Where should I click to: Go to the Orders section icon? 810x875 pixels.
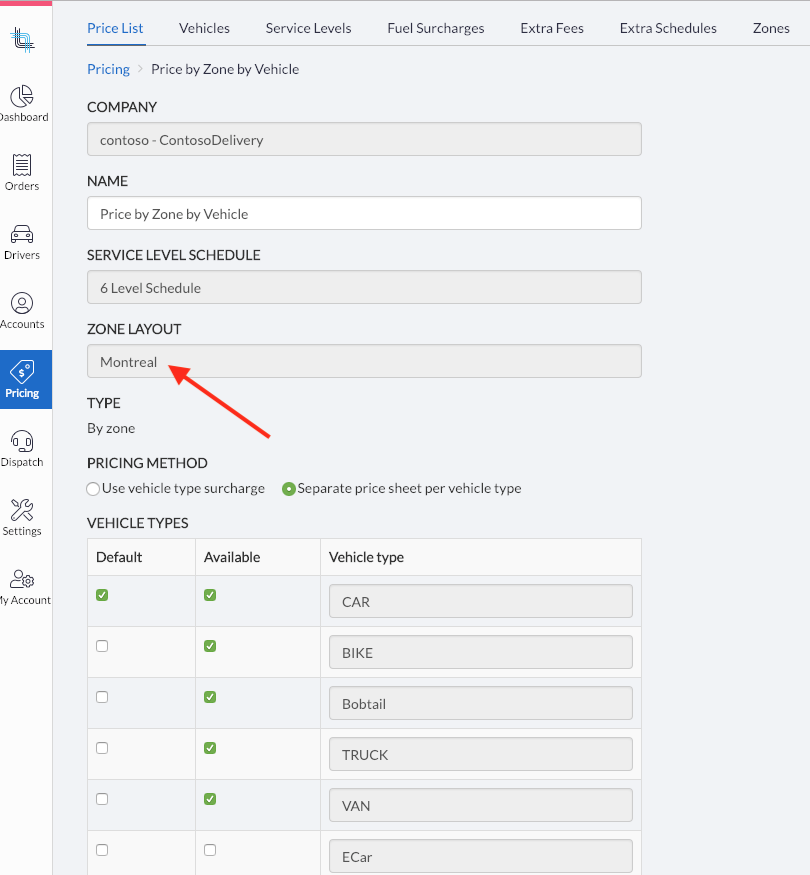pyautogui.click(x=22, y=165)
